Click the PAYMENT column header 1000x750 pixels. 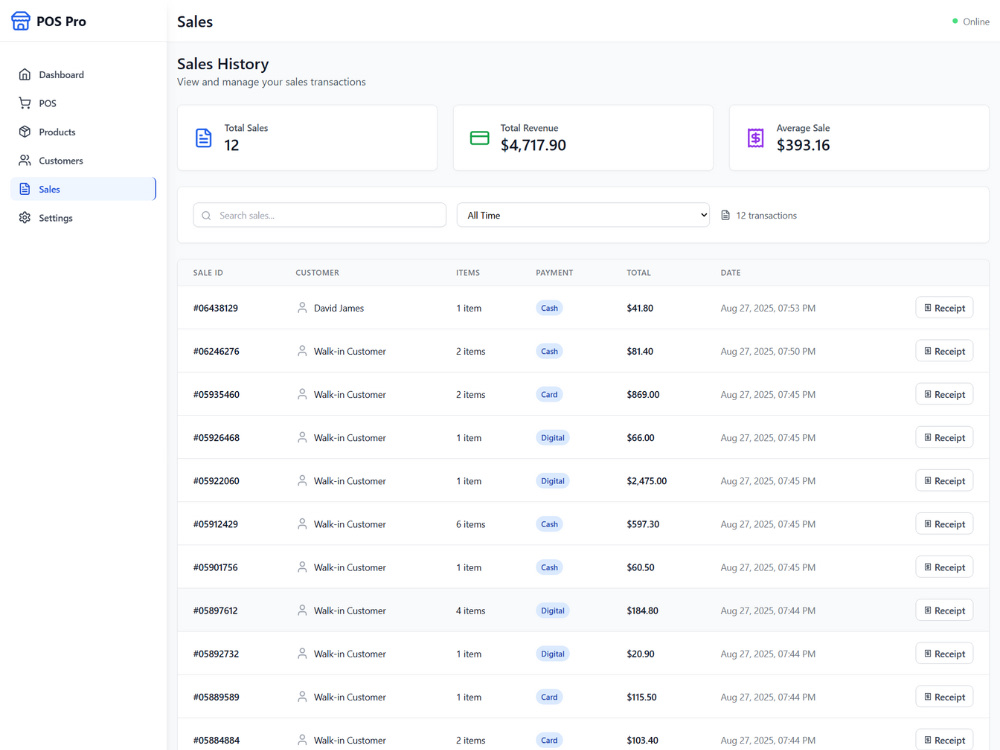(554, 272)
